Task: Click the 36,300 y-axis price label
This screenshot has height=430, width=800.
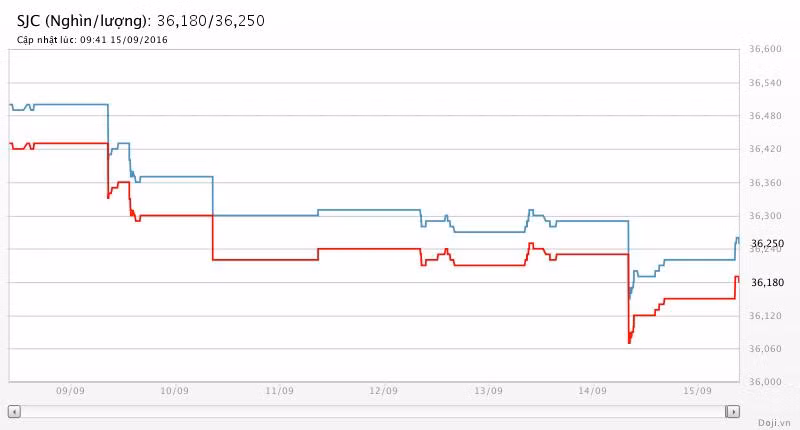Action: 765,216
